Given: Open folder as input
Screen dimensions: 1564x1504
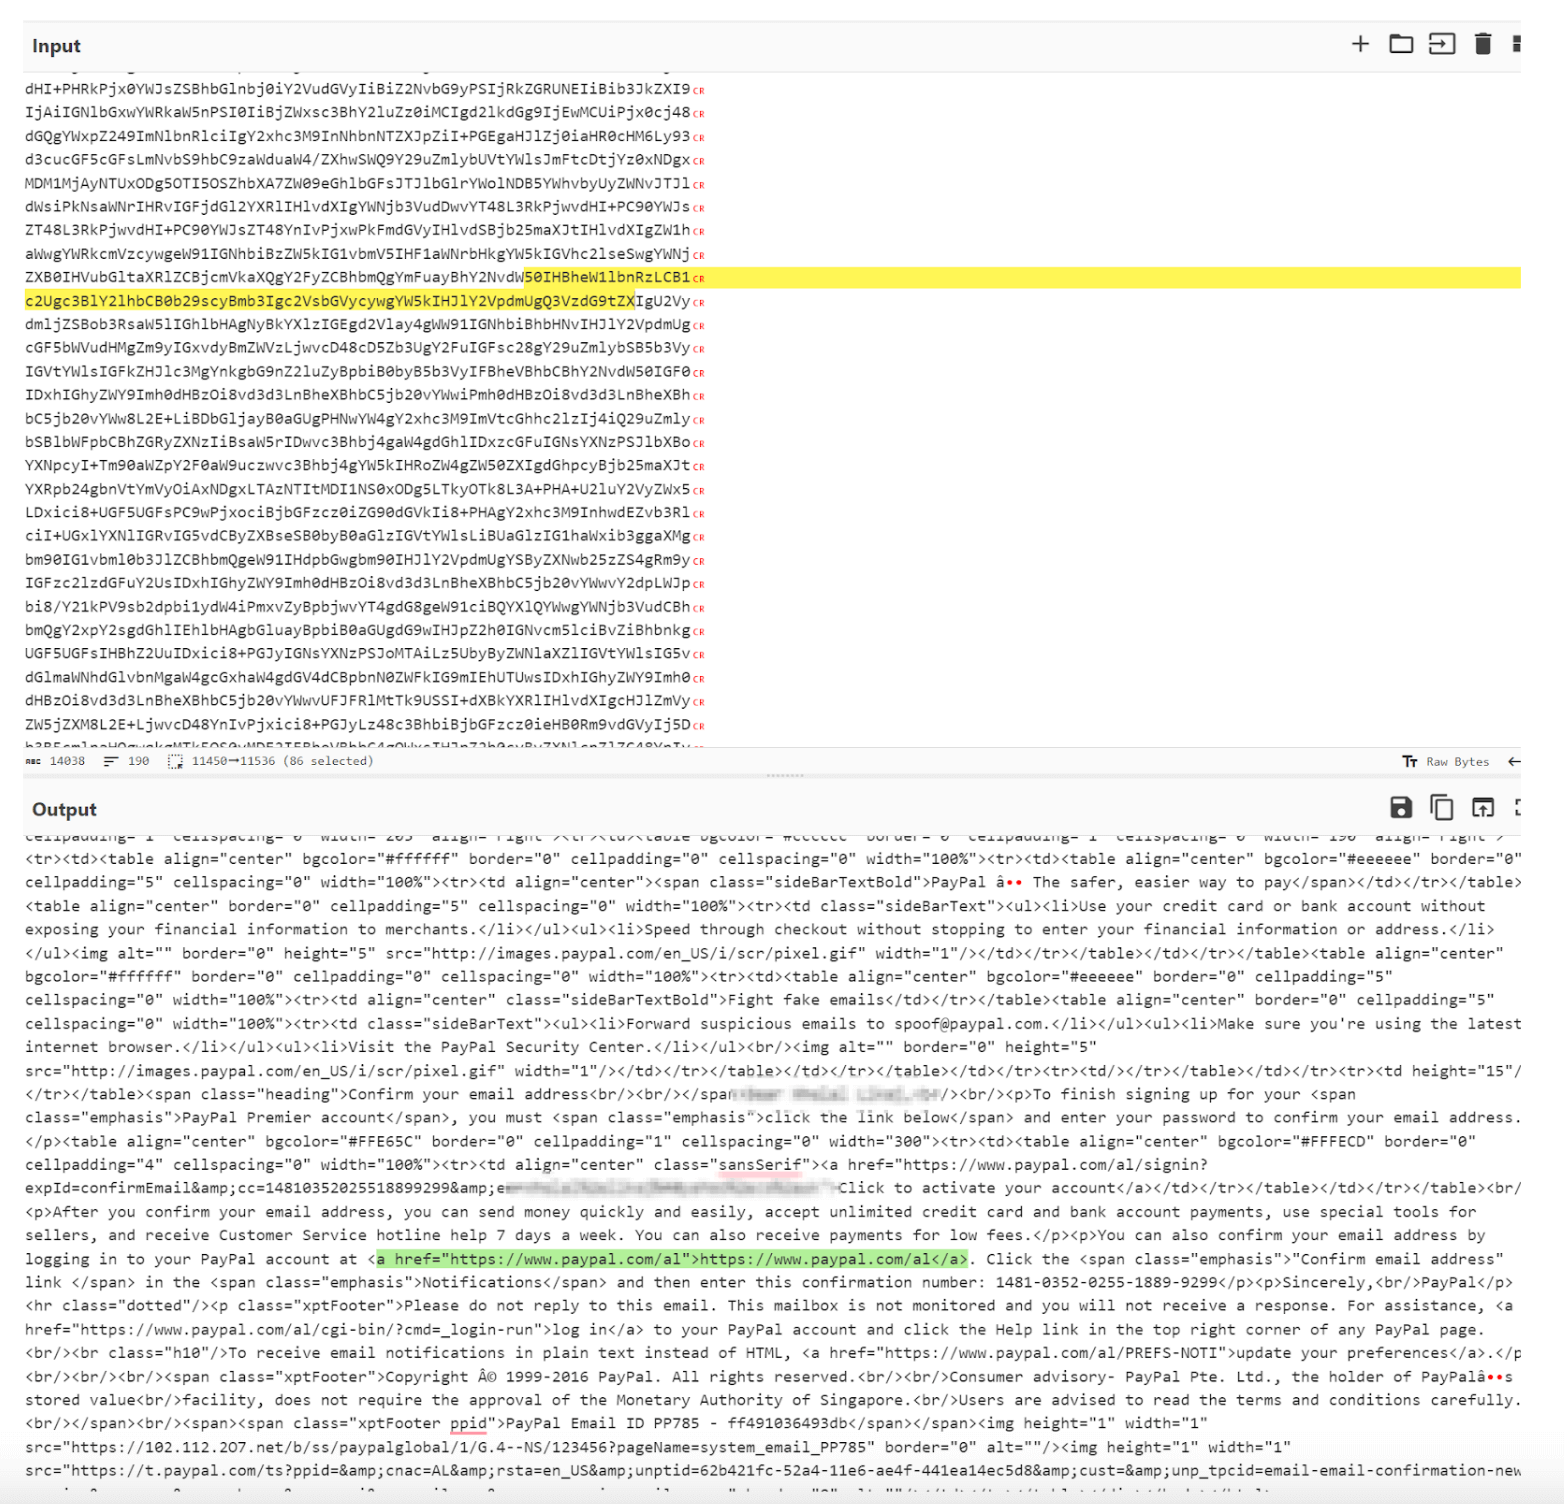Looking at the screenshot, I should pyautogui.click(x=1401, y=44).
